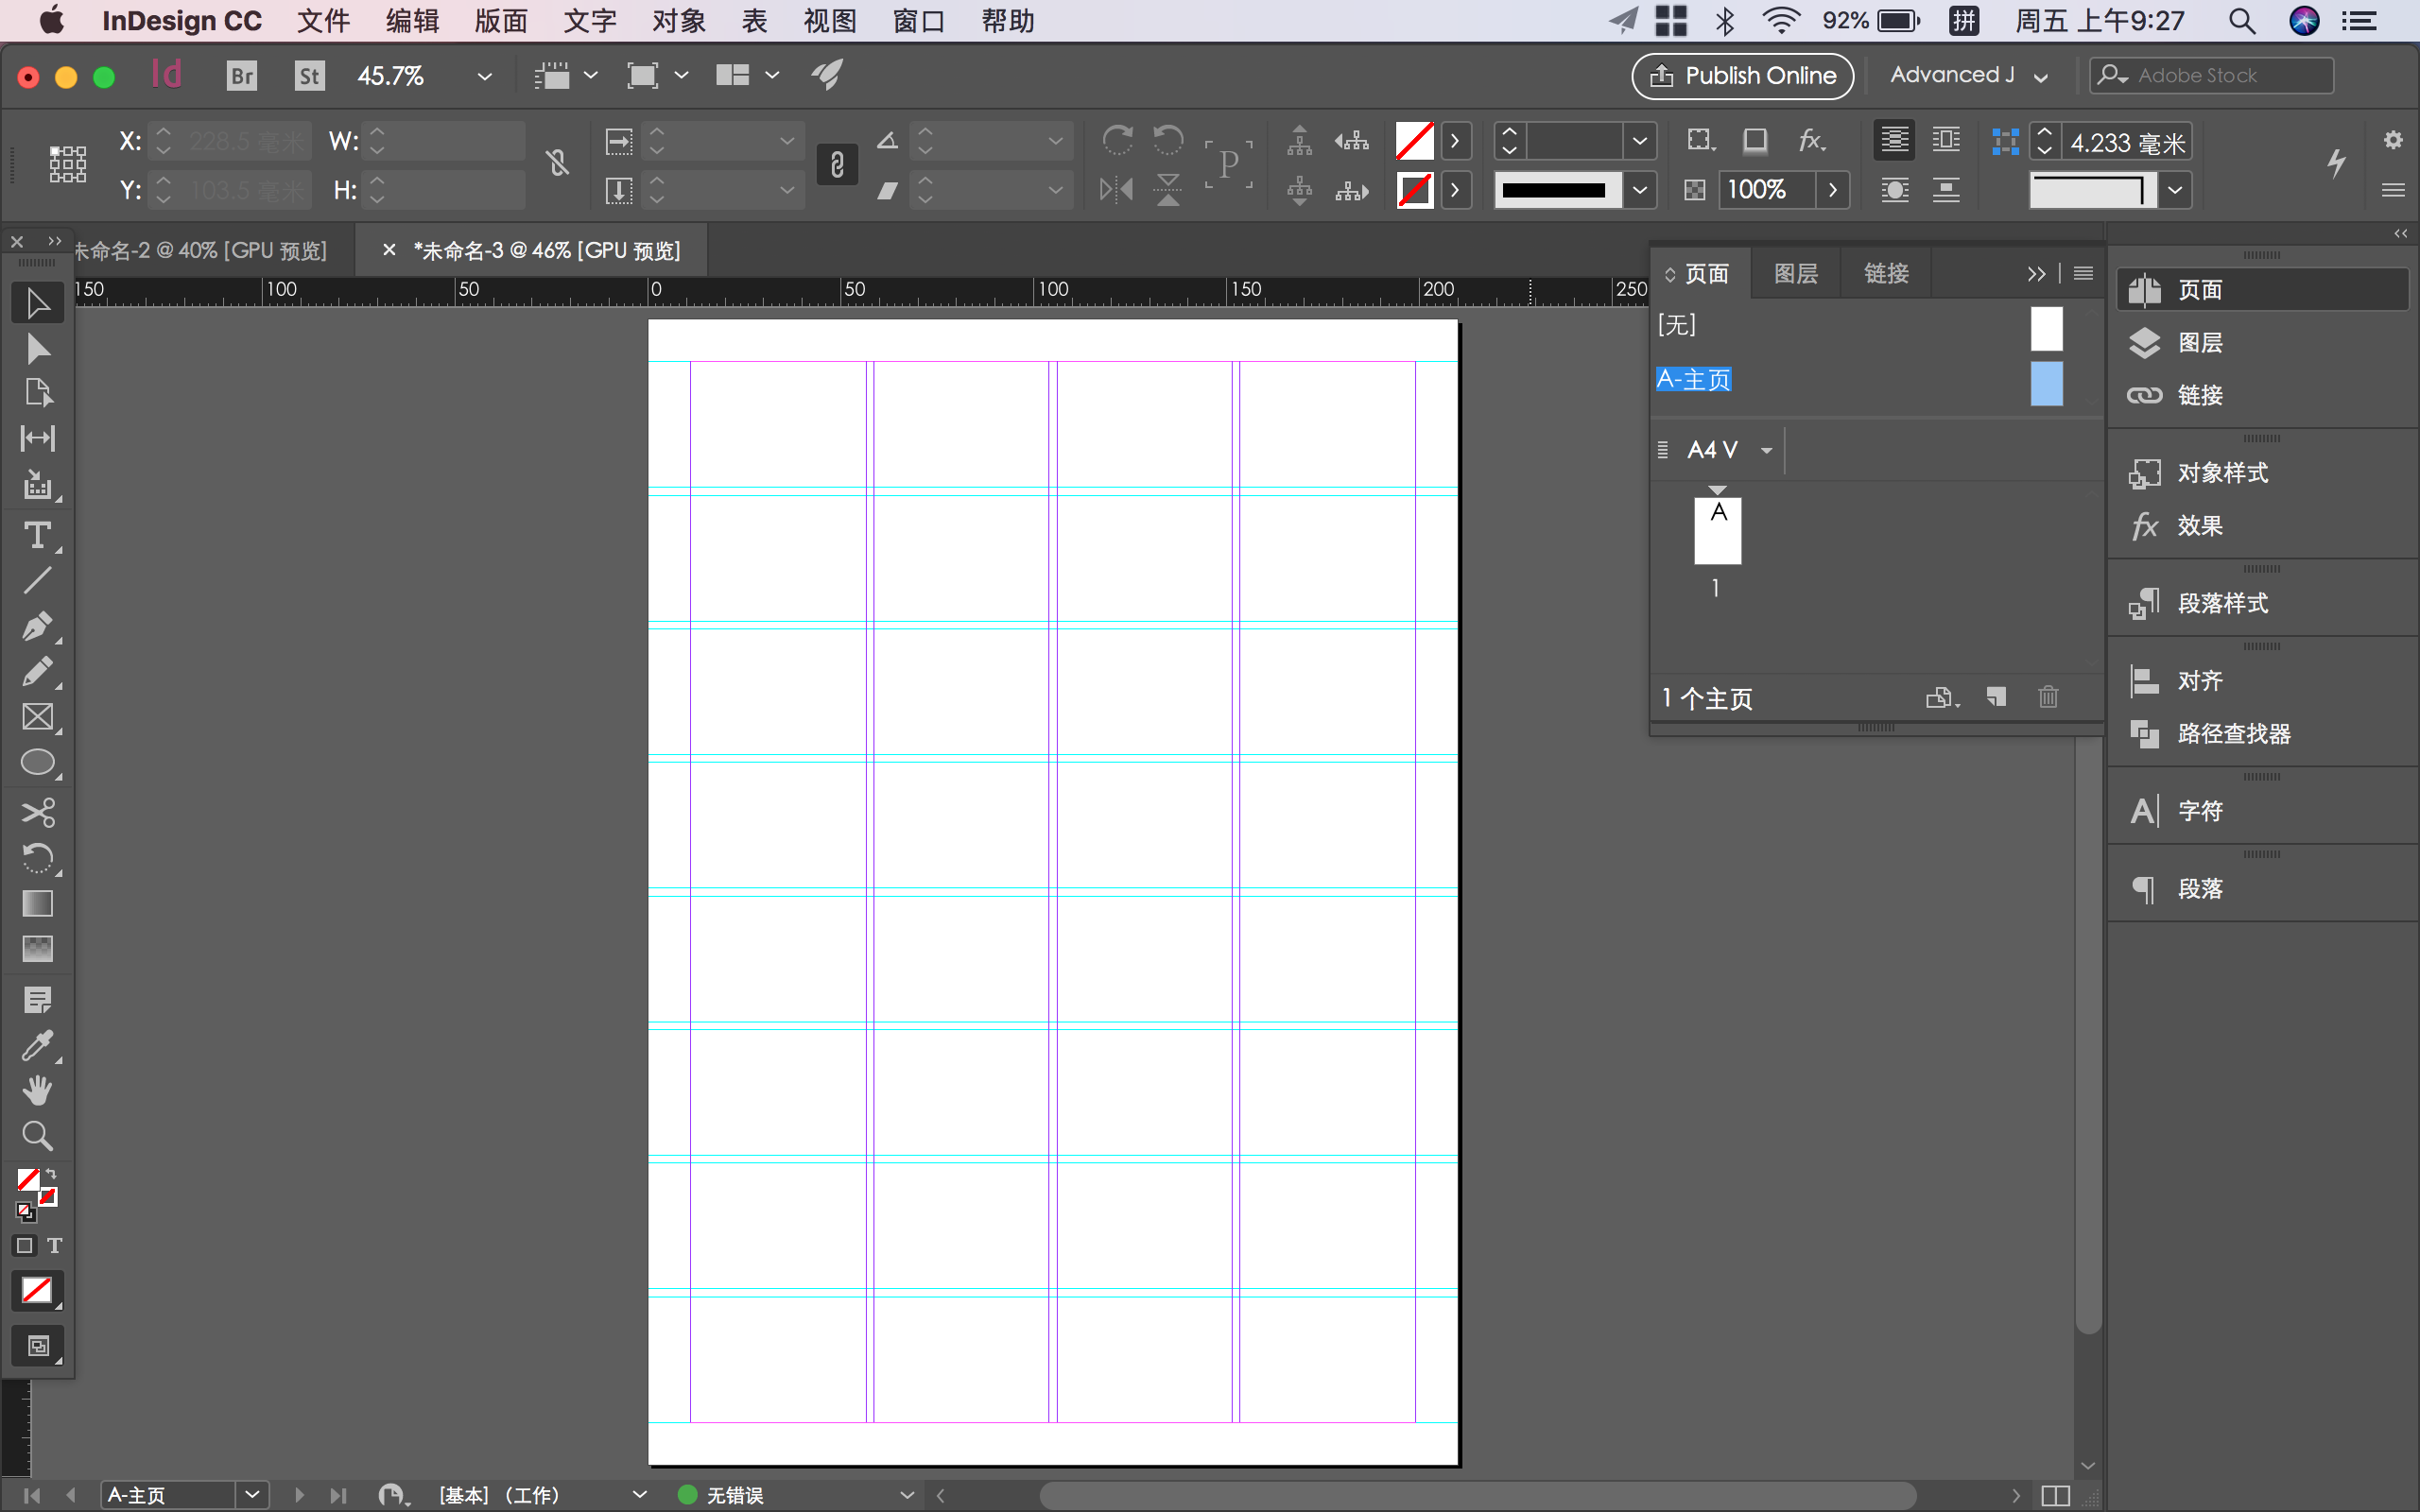Select the Gradient Swatch tool
Viewport: 2420px width, 1512px height.
[x=38, y=903]
